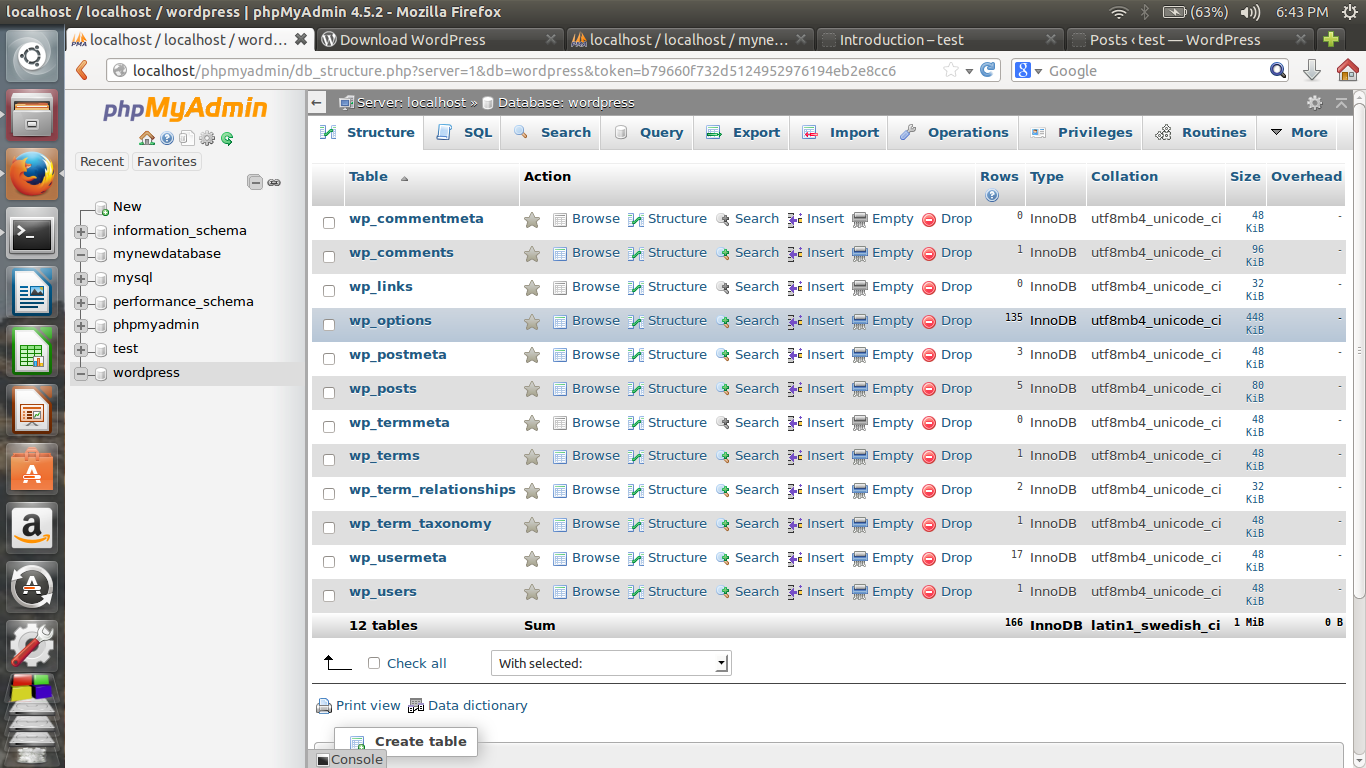Expand the test database node
The height and width of the screenshot is (768, 1366).
pos(81,349)
